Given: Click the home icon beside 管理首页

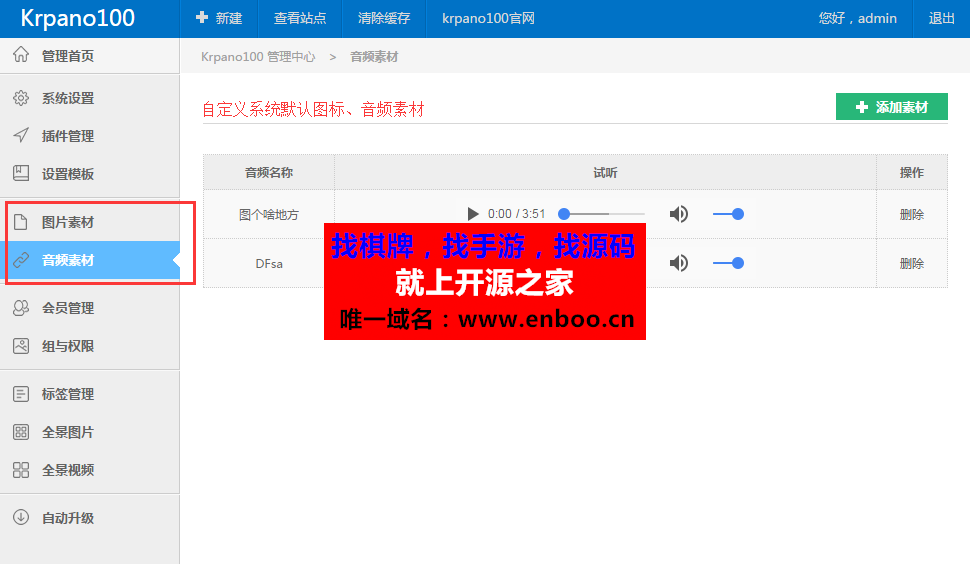Looking at the screenshot, I should click(21, 54).
